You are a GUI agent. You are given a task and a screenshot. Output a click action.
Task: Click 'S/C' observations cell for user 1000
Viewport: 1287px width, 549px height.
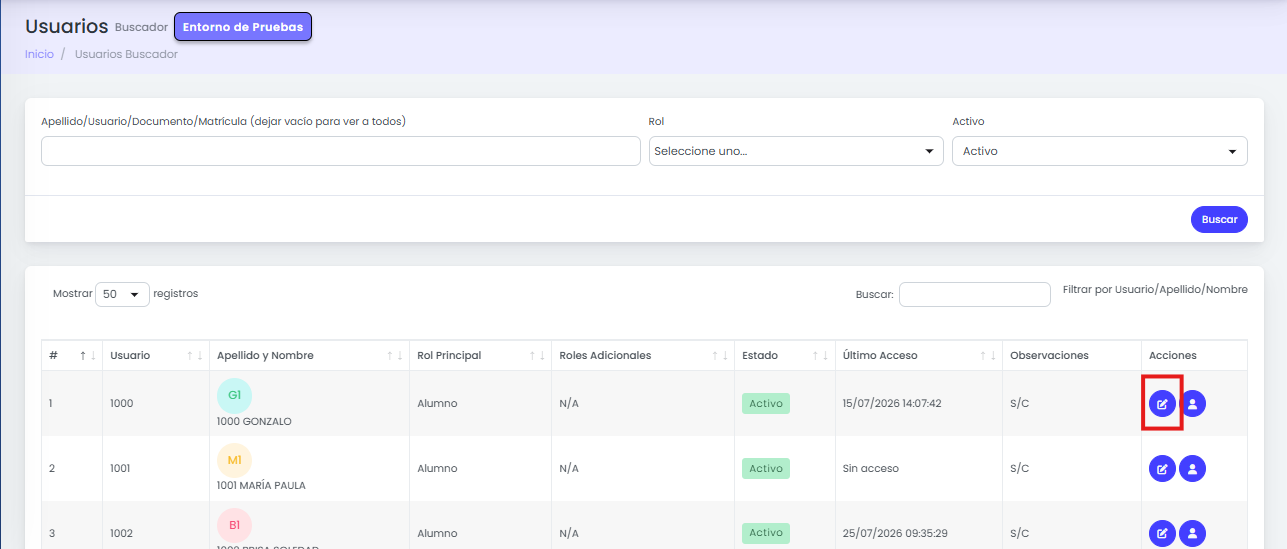pos(1020,403)
